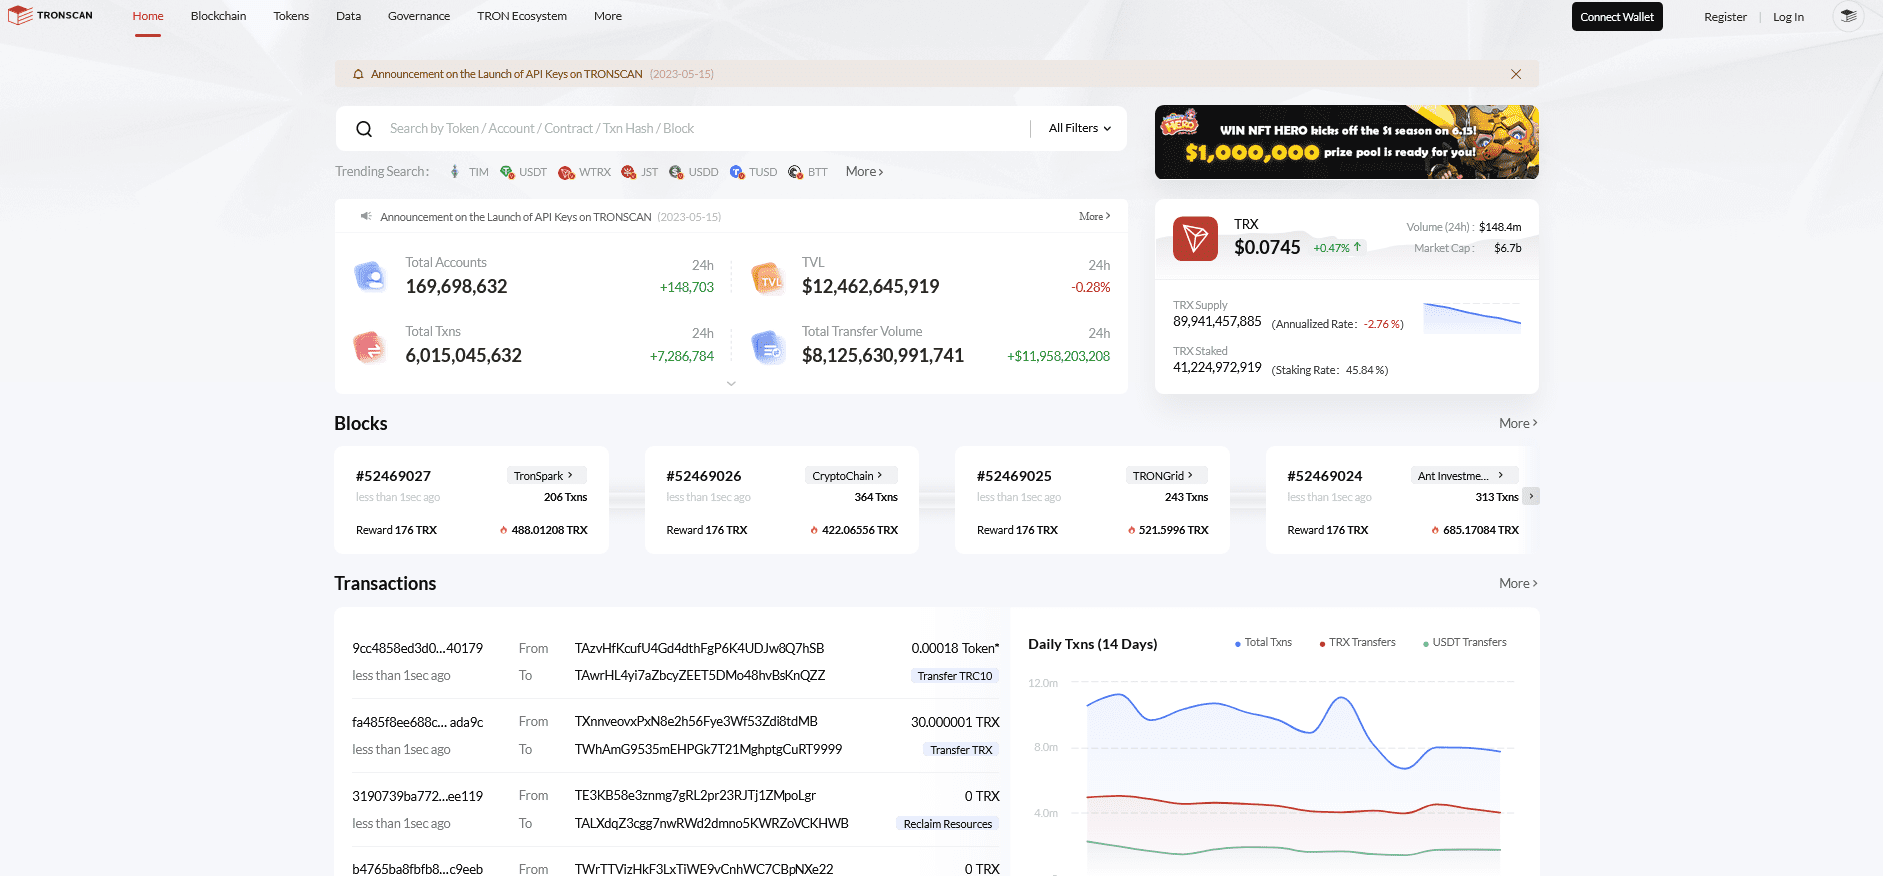Open Data menu
This screenshot has width=1883, height=876.
[348, 16]
